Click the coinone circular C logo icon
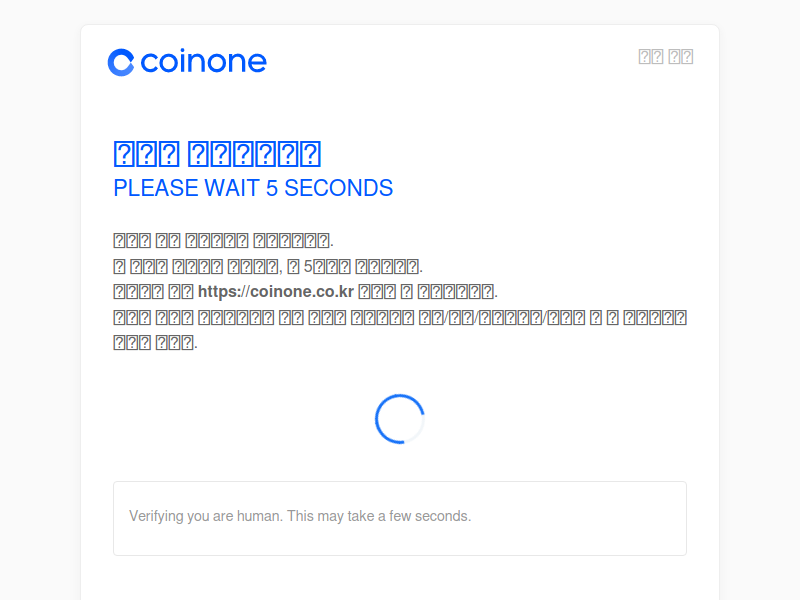 point(121,62)
